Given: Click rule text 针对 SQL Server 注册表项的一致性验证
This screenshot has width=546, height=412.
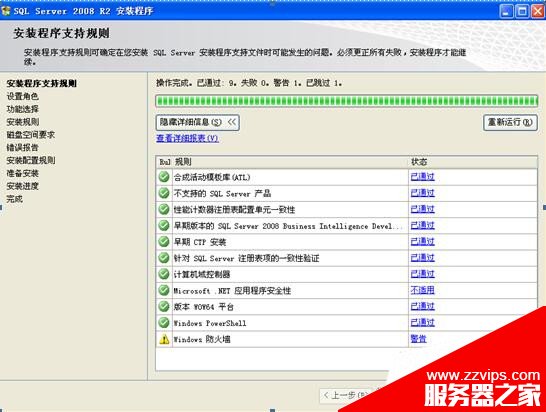Looking at the screenshot, I should 246,258.
